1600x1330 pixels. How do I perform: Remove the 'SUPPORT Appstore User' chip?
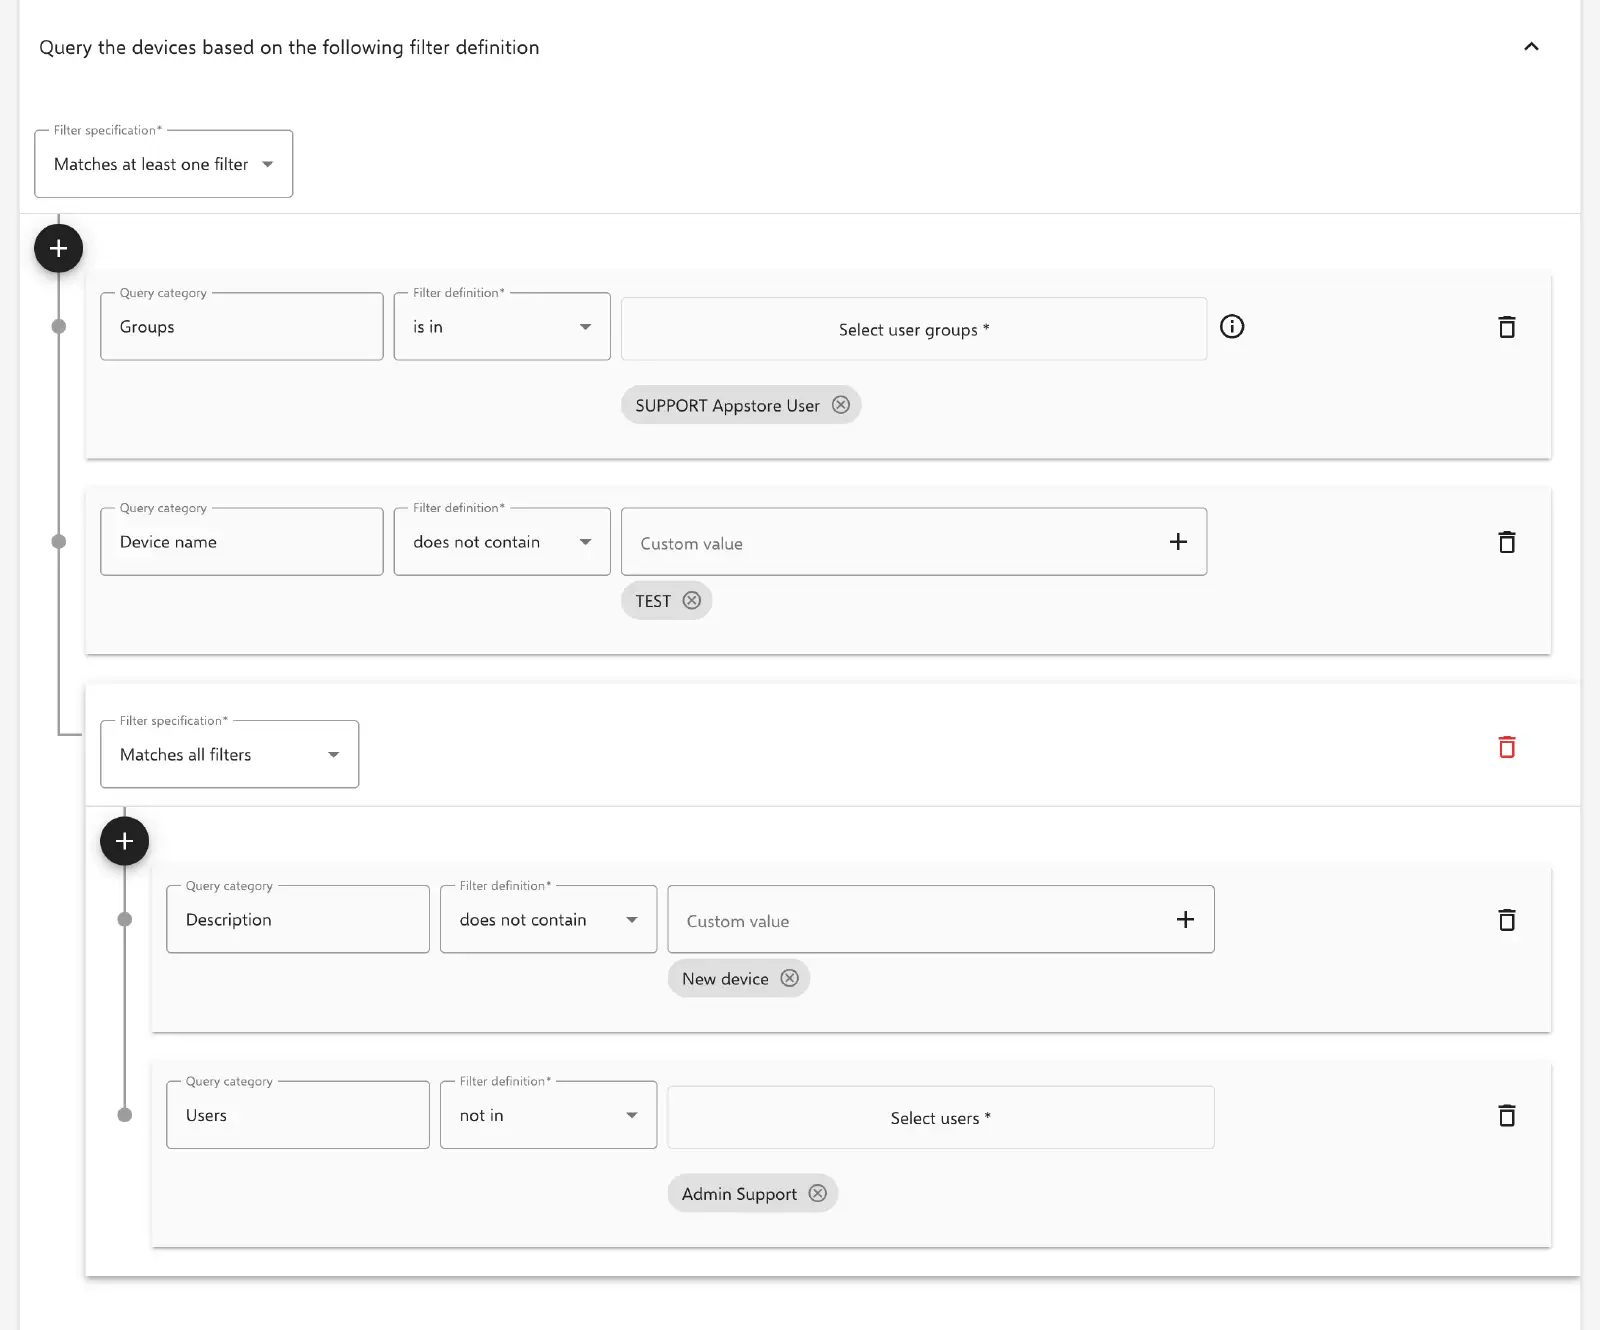point(841,405)
